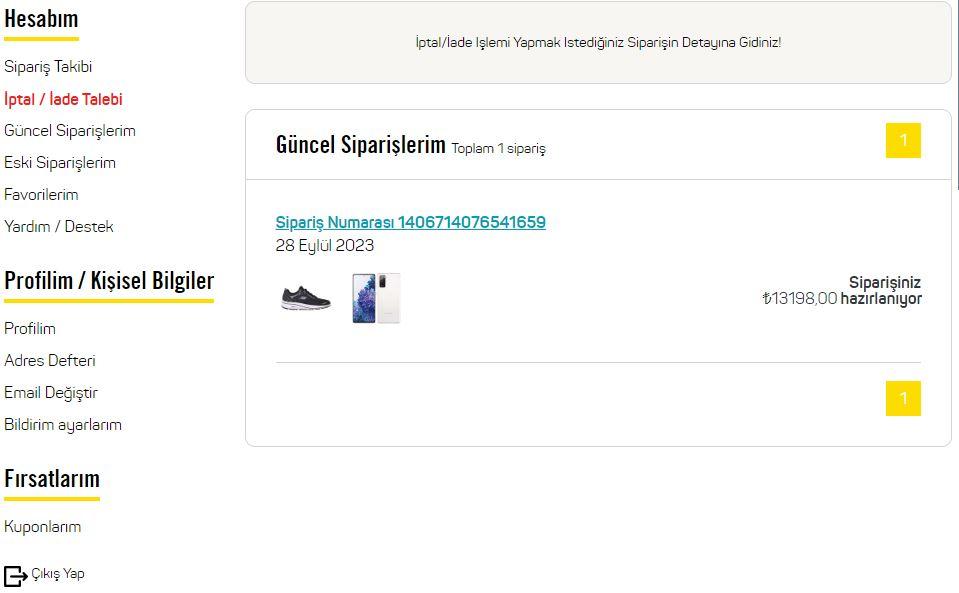Go to Sipariş Takibi
The height and width of the screenshot is (593, 959).
tap(48, 67)
